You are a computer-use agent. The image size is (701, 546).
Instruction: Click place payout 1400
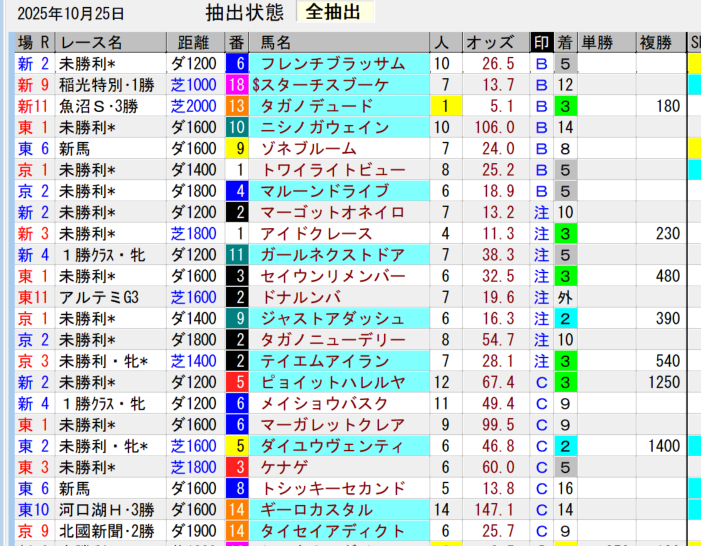click(x=664, y=446)
